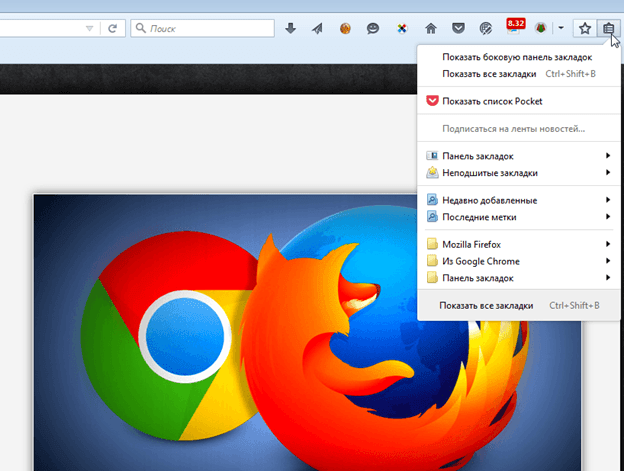
Task: Expand the Mozilla Firefox folder arrow
Action: [x=608, y=244]
